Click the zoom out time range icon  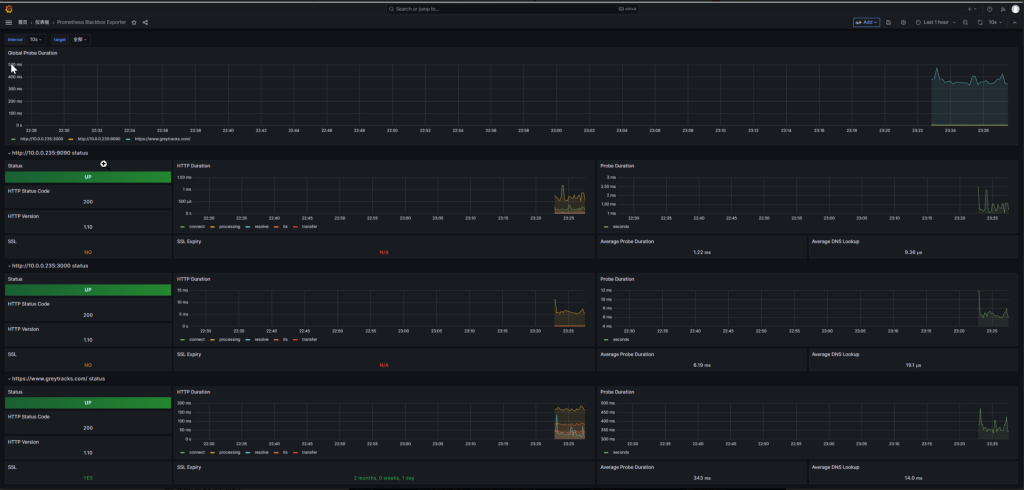(x=966, y=22)
